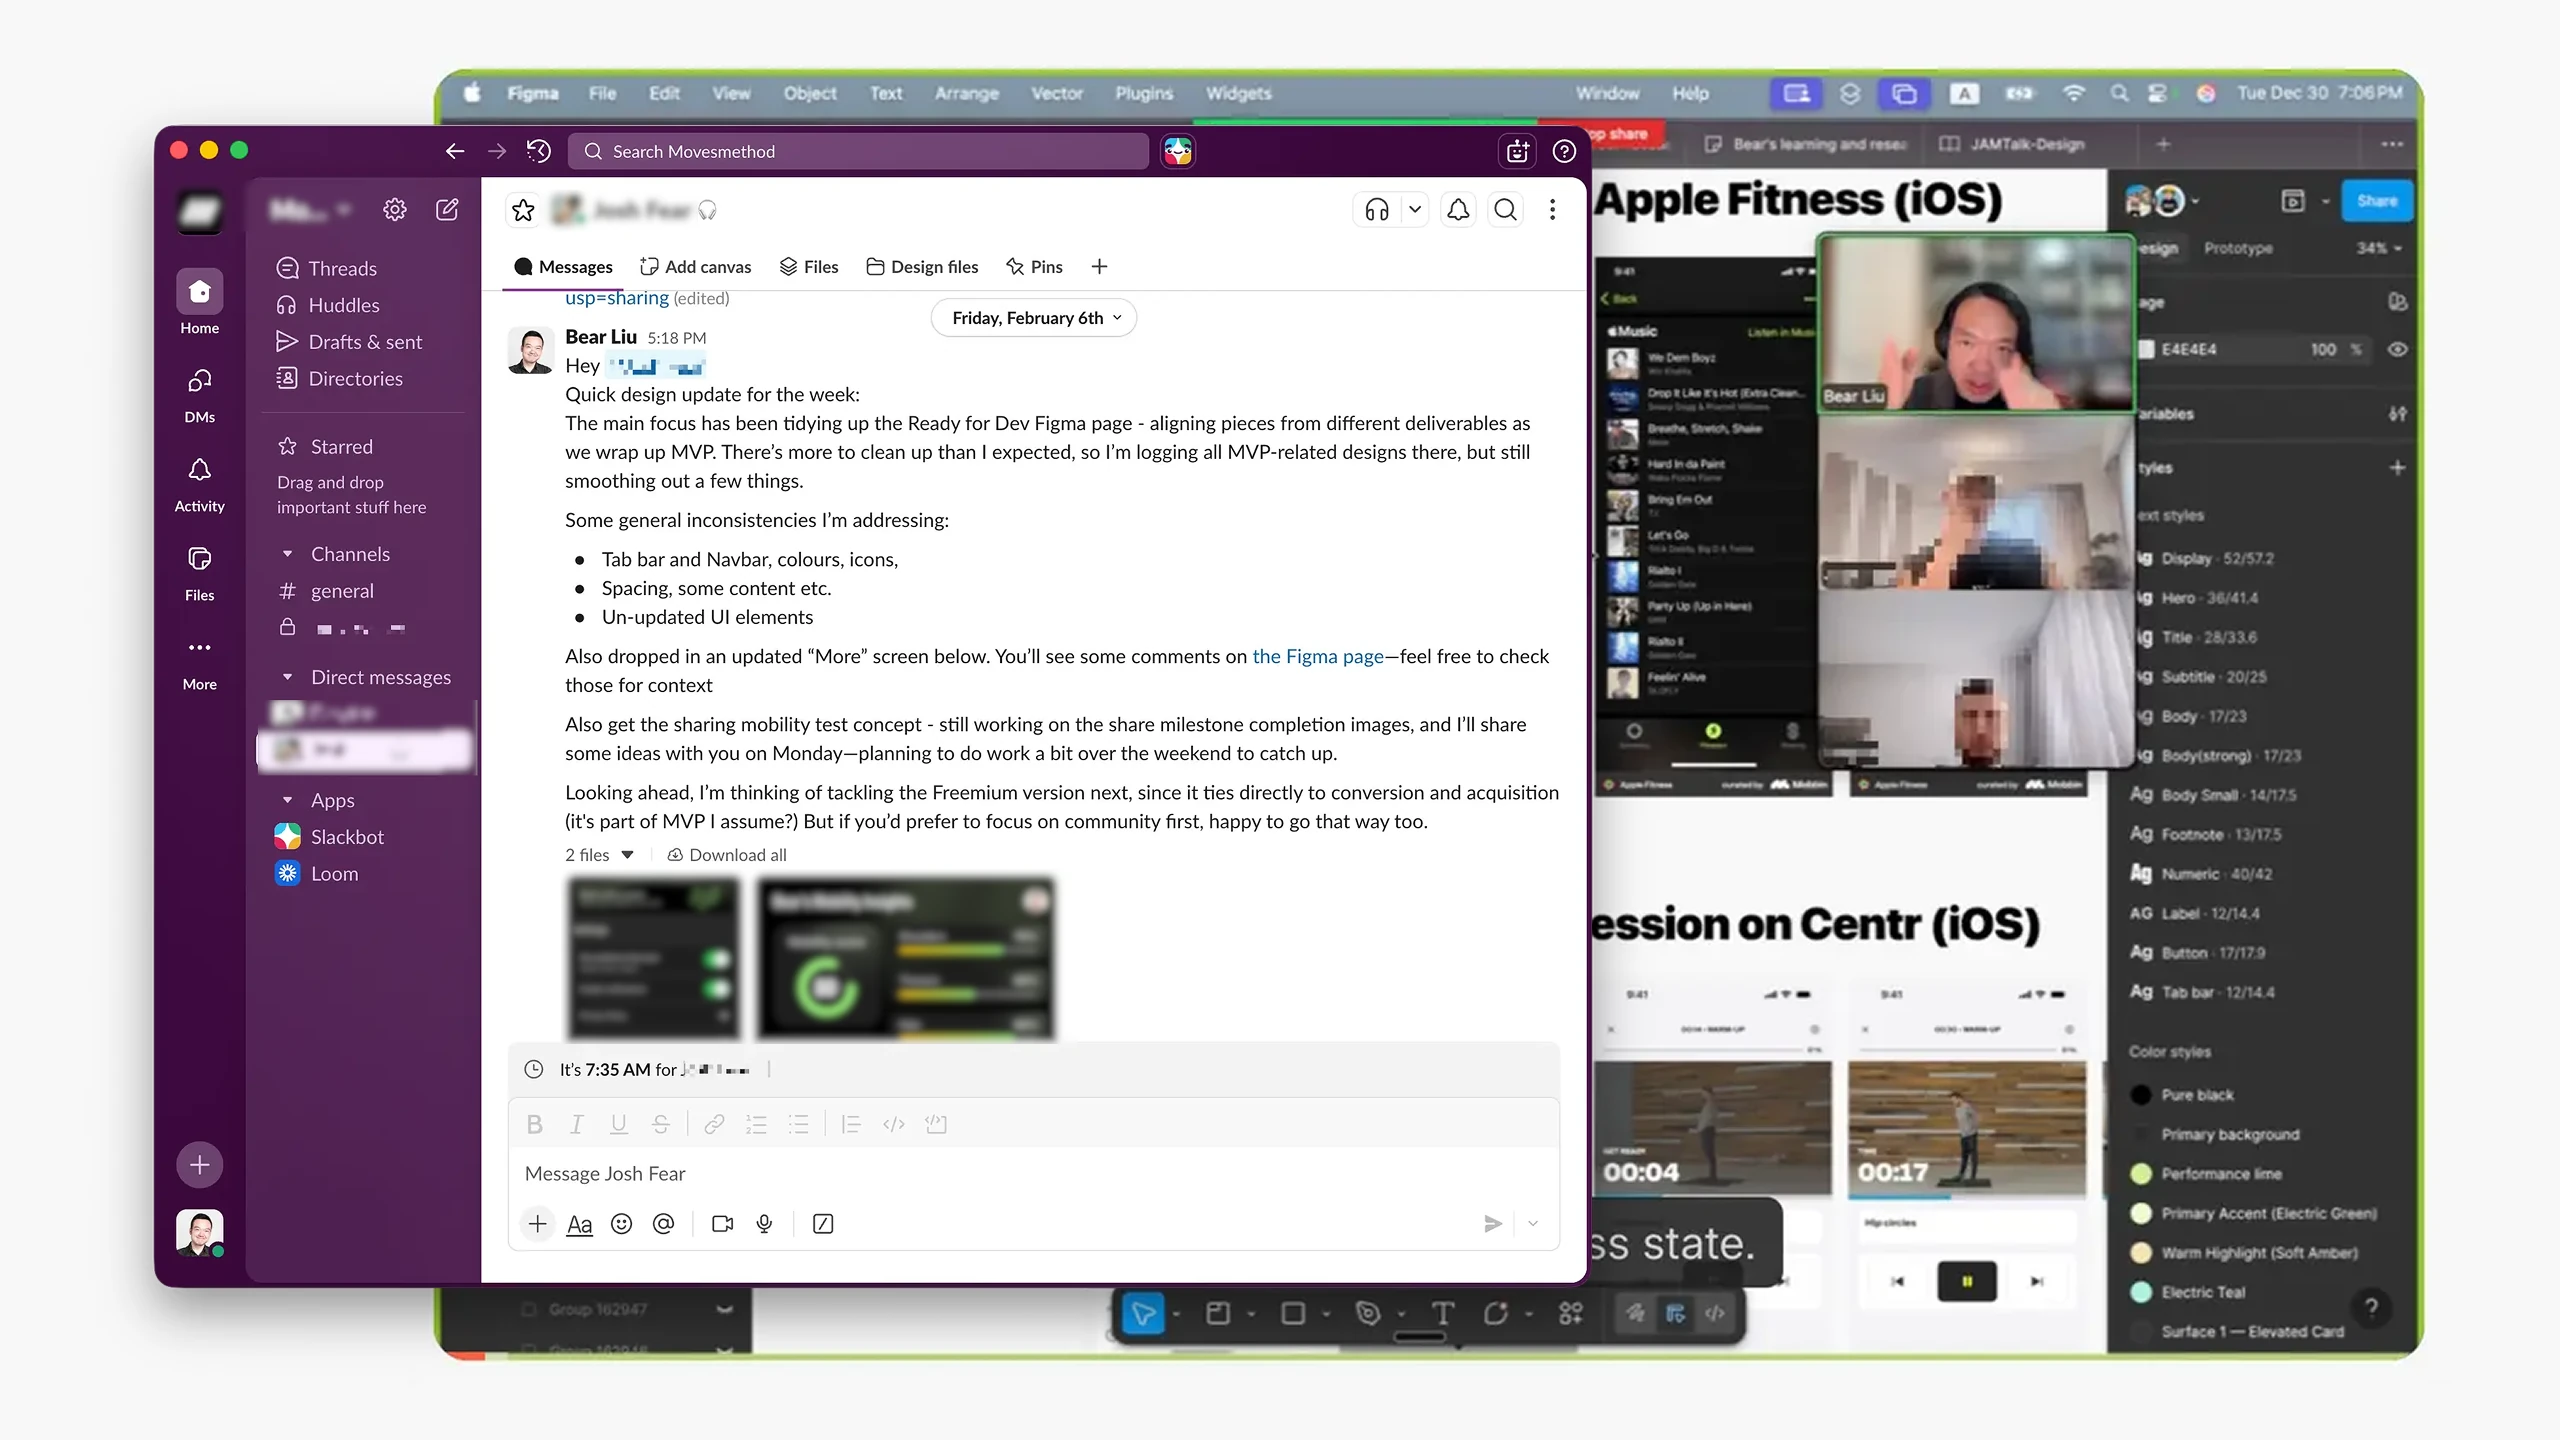This screenshot has height=1440, width=2560.
Task: Open notification bell settings for conversation
Action: pyautogui.click(x=1458, y=210)
